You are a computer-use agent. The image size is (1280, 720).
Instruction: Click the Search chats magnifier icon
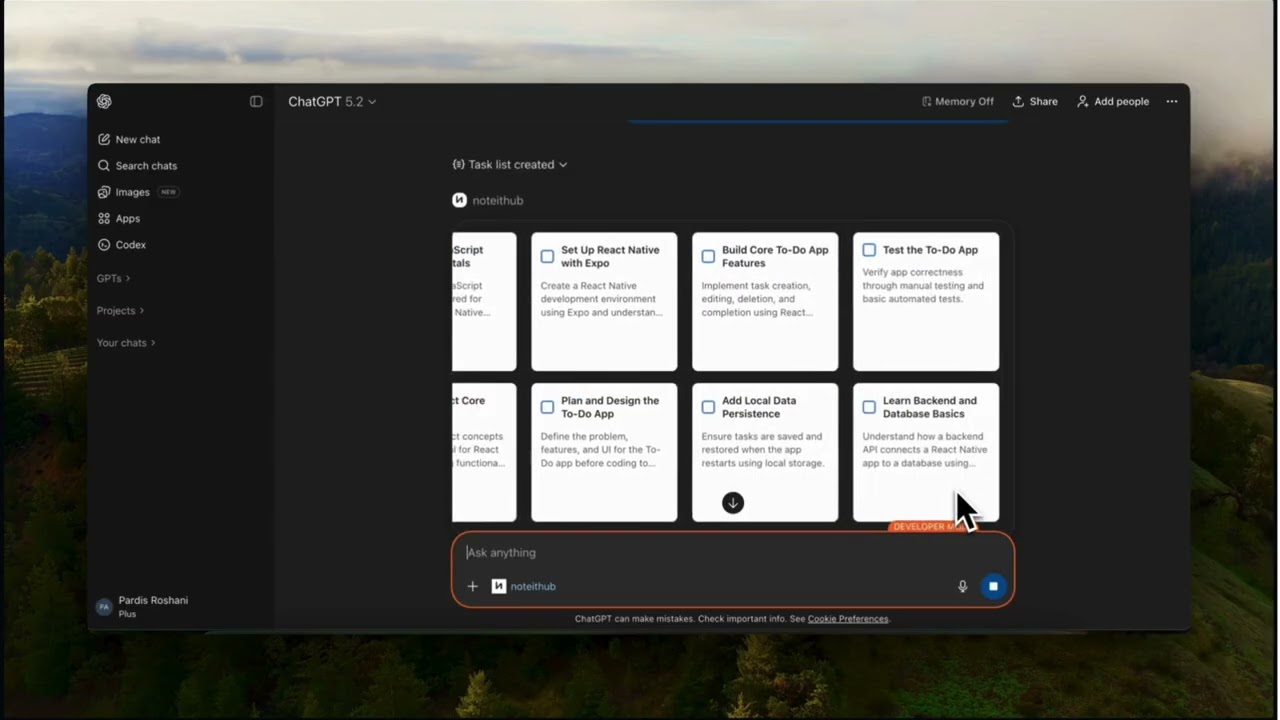tap(104, 166)
